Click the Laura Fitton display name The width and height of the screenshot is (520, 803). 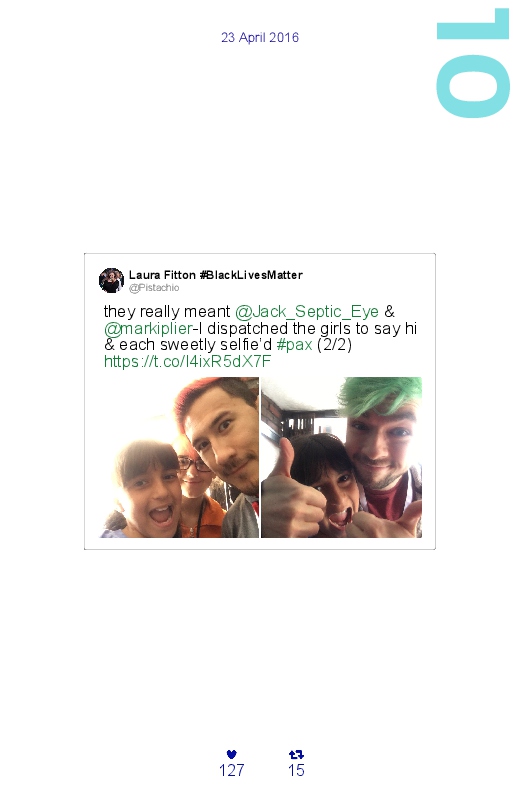point(162,275)
